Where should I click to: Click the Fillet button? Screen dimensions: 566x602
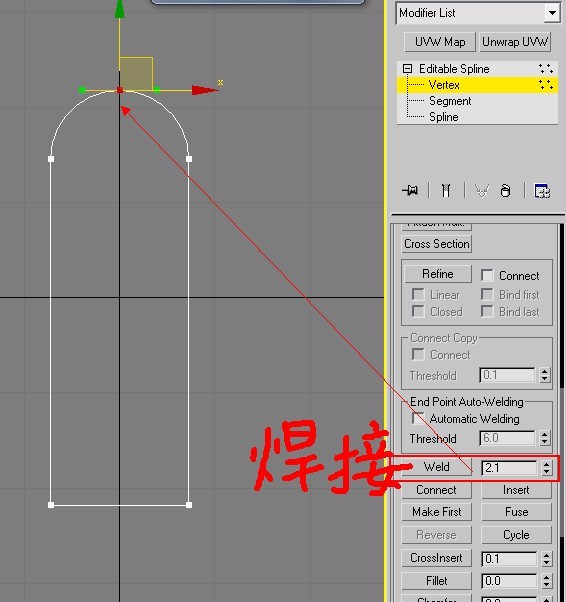[x=437, y=580]
